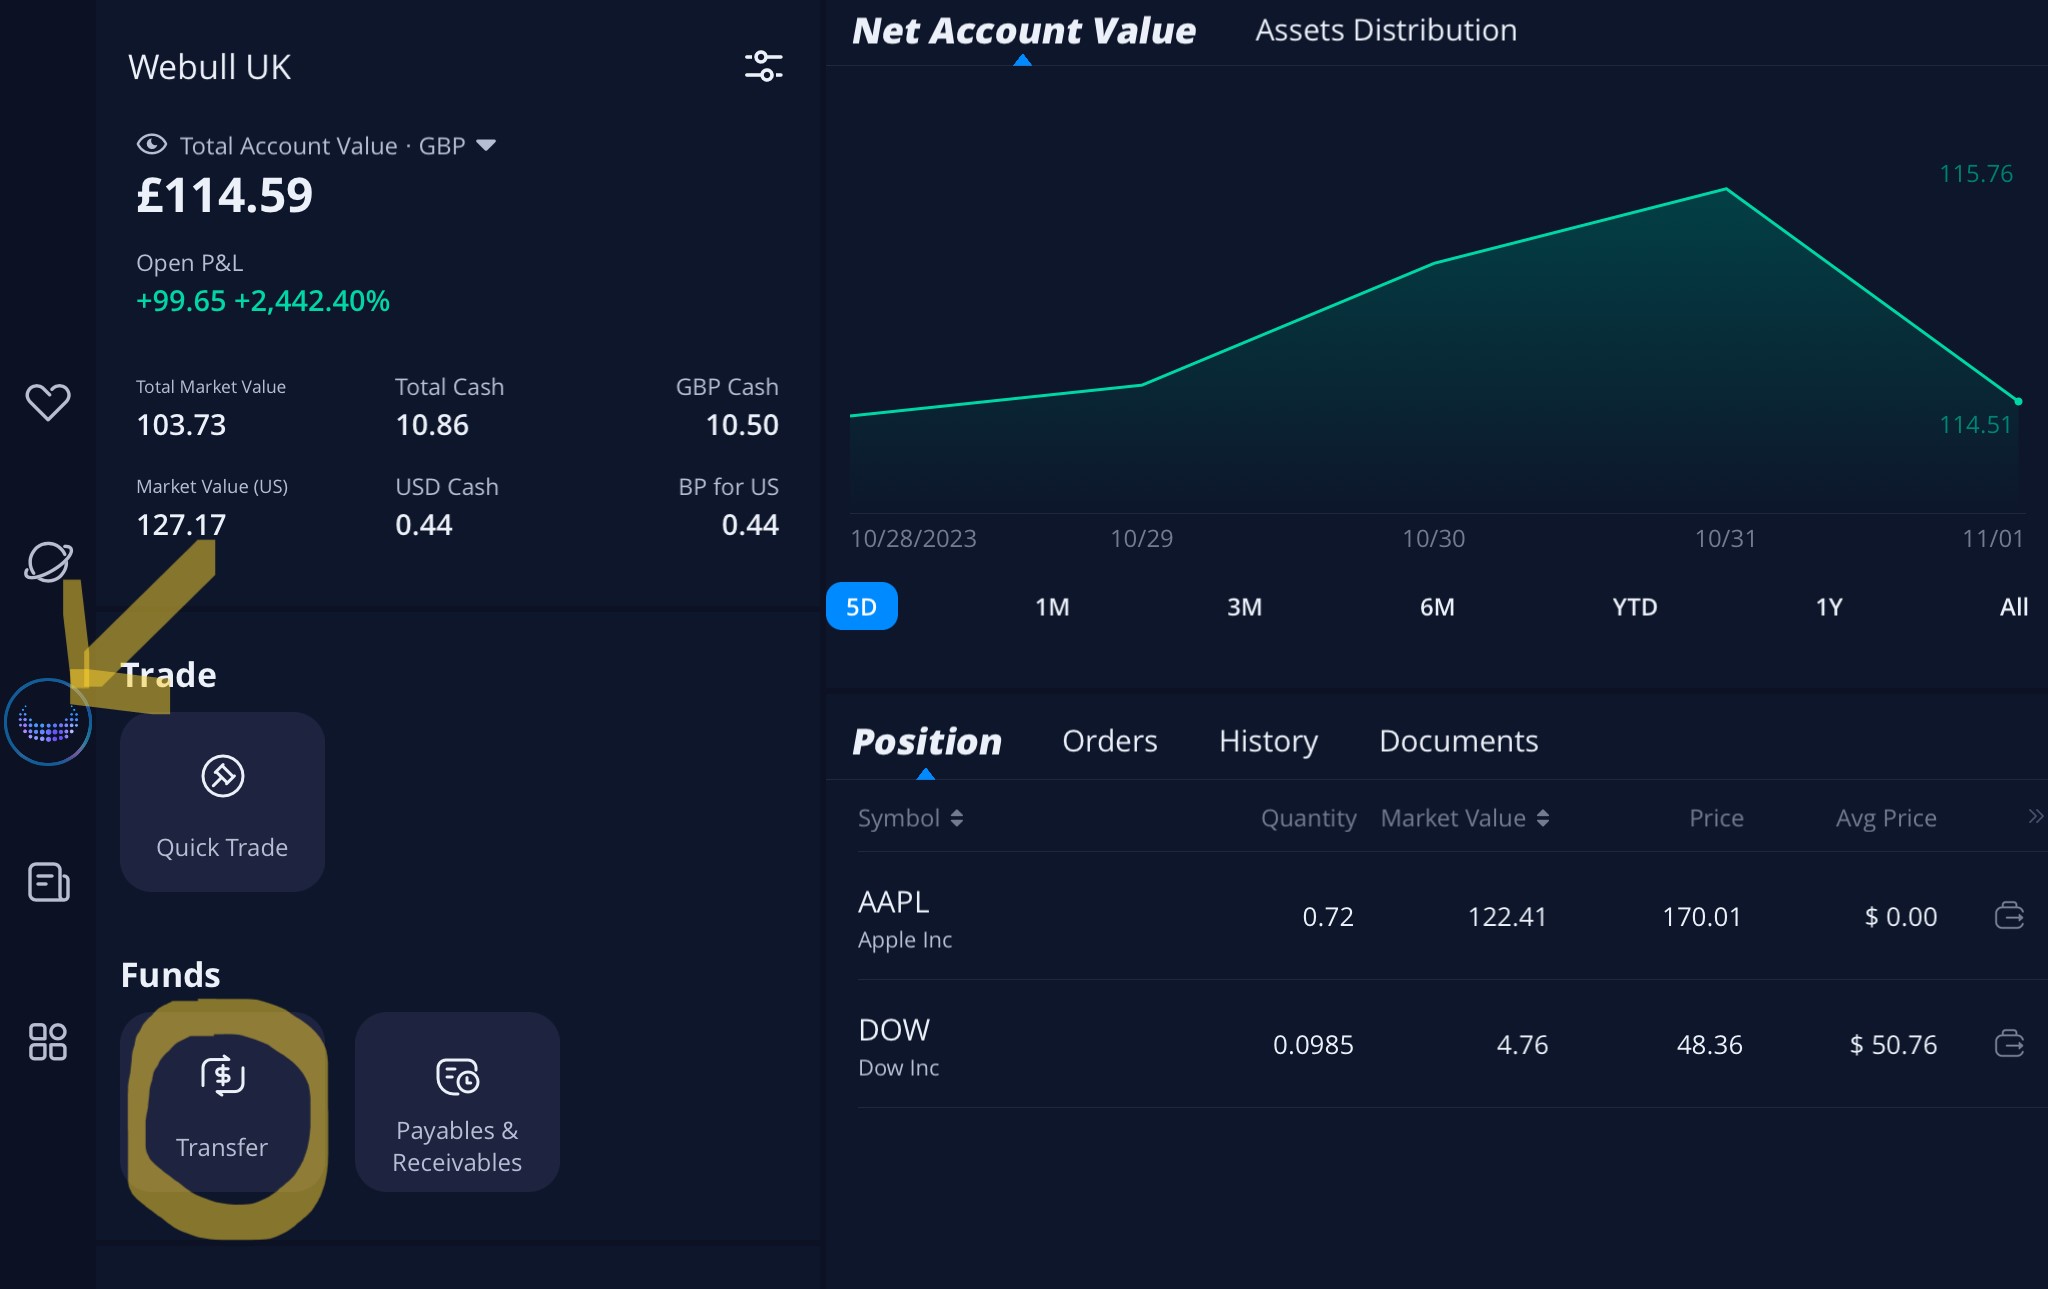2048x1289 pixels.
Task: Select the Position tab
Action: tap(927, 742)
